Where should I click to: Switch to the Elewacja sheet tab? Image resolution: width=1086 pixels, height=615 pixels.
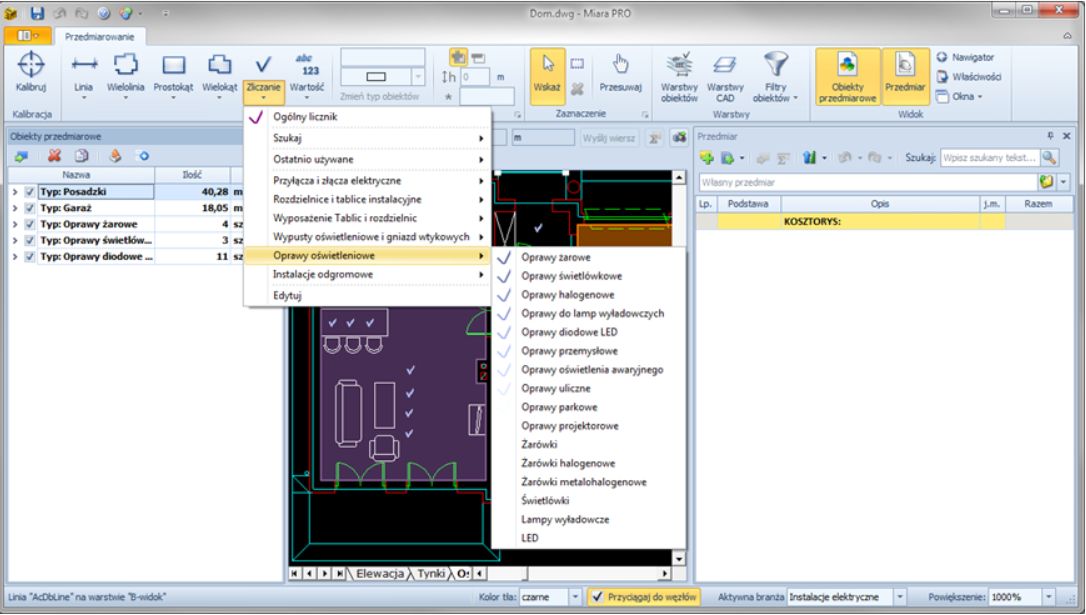tap(380, 573)
